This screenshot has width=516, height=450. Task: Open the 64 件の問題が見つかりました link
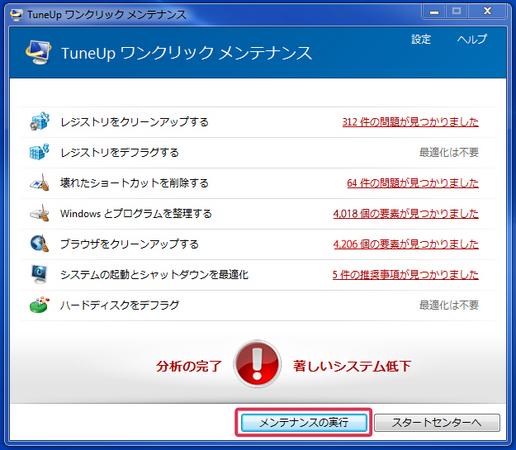[x=413, y=183]
